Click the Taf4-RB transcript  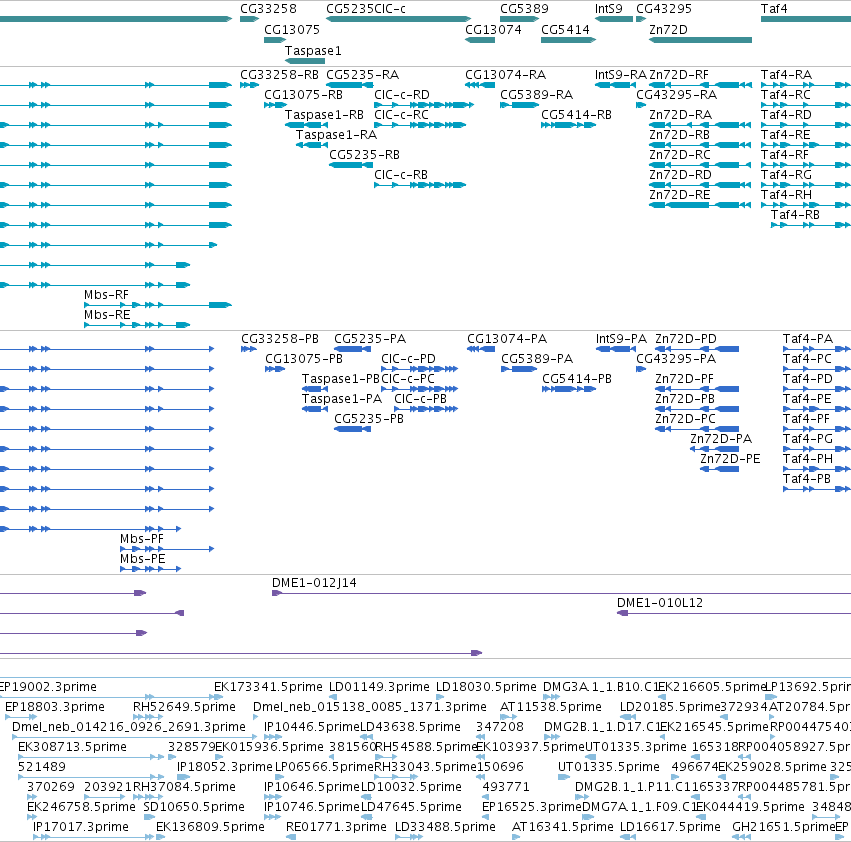811,225
